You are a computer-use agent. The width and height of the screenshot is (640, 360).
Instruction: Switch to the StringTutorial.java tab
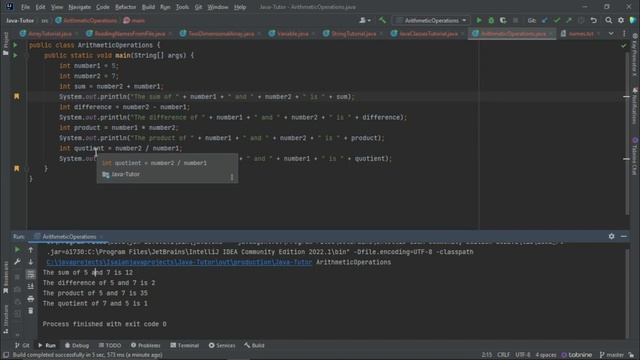[x=353, y=34]
